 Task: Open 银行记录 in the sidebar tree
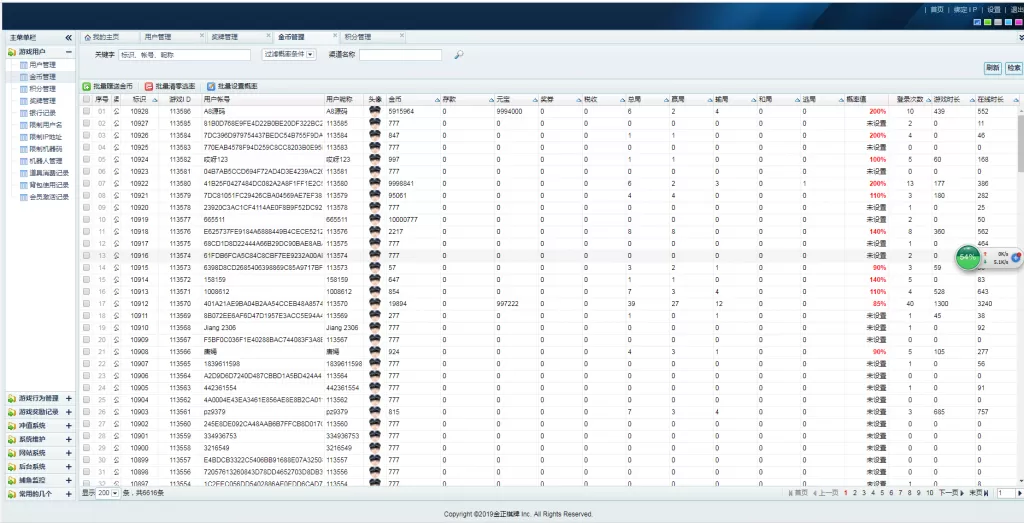43,113
